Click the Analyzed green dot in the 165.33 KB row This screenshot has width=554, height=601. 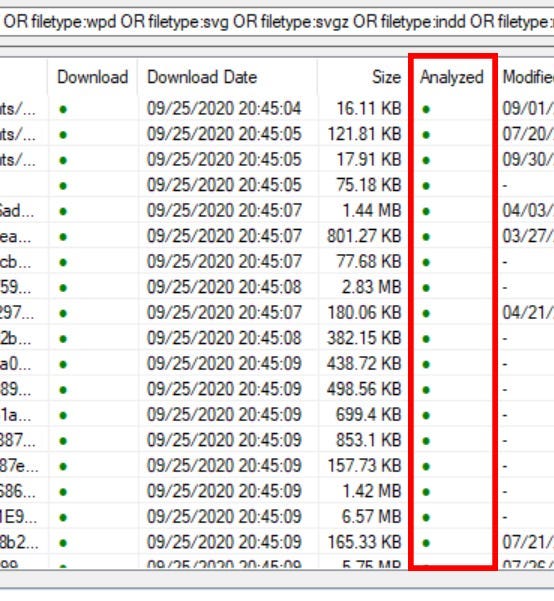(426, 543)
